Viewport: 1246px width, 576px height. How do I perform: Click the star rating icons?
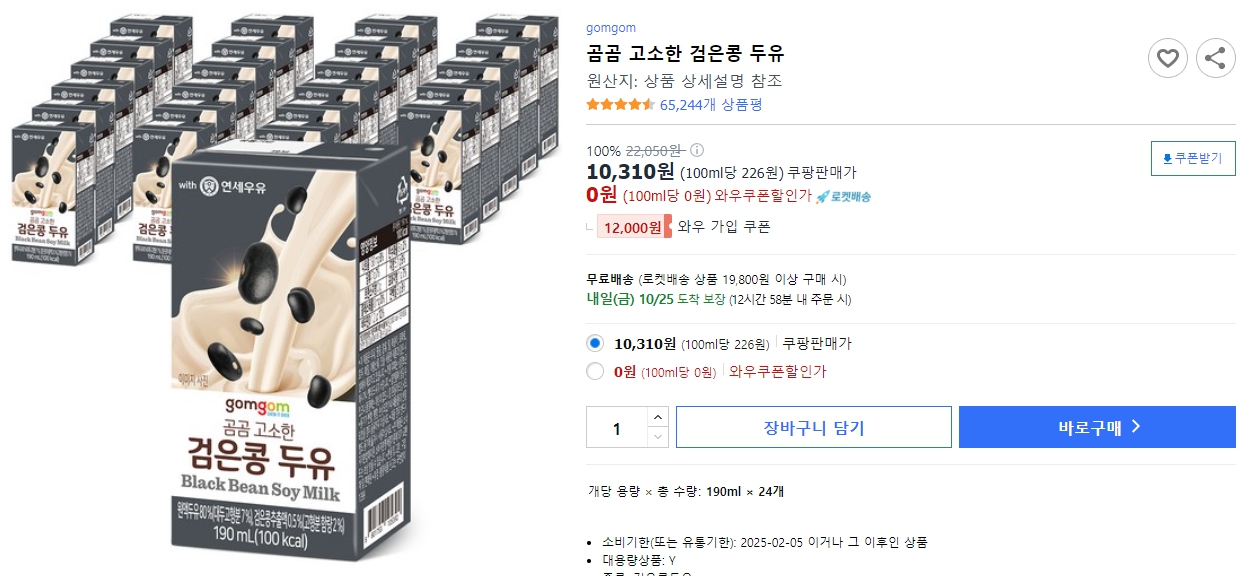(x=618, y=104)
